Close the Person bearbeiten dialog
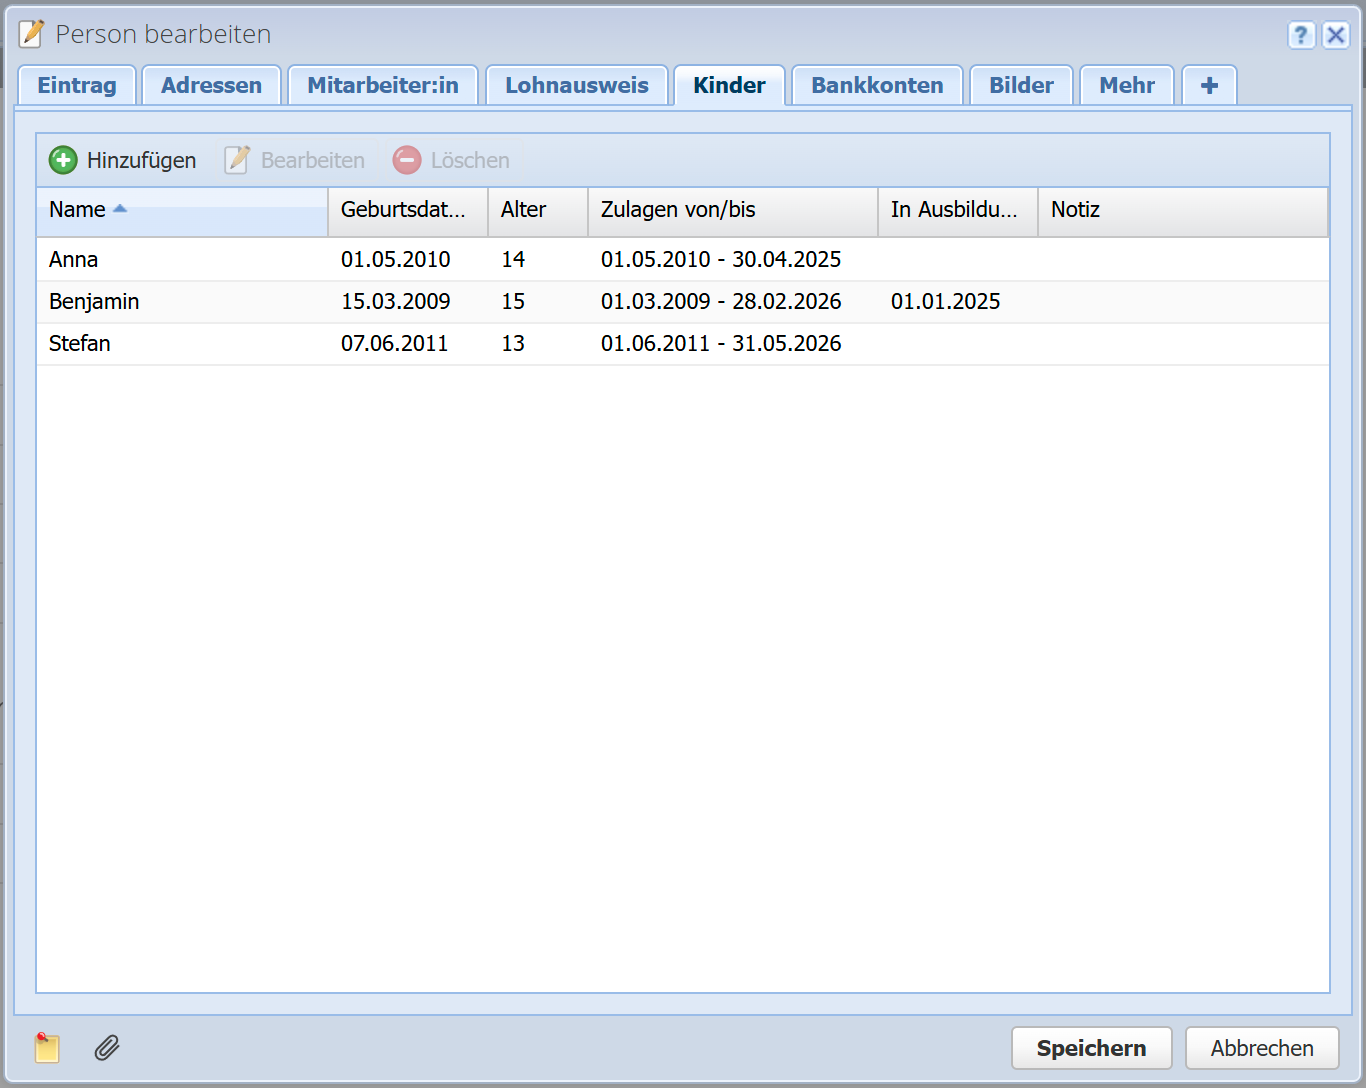 click(x=1335, y=35)
